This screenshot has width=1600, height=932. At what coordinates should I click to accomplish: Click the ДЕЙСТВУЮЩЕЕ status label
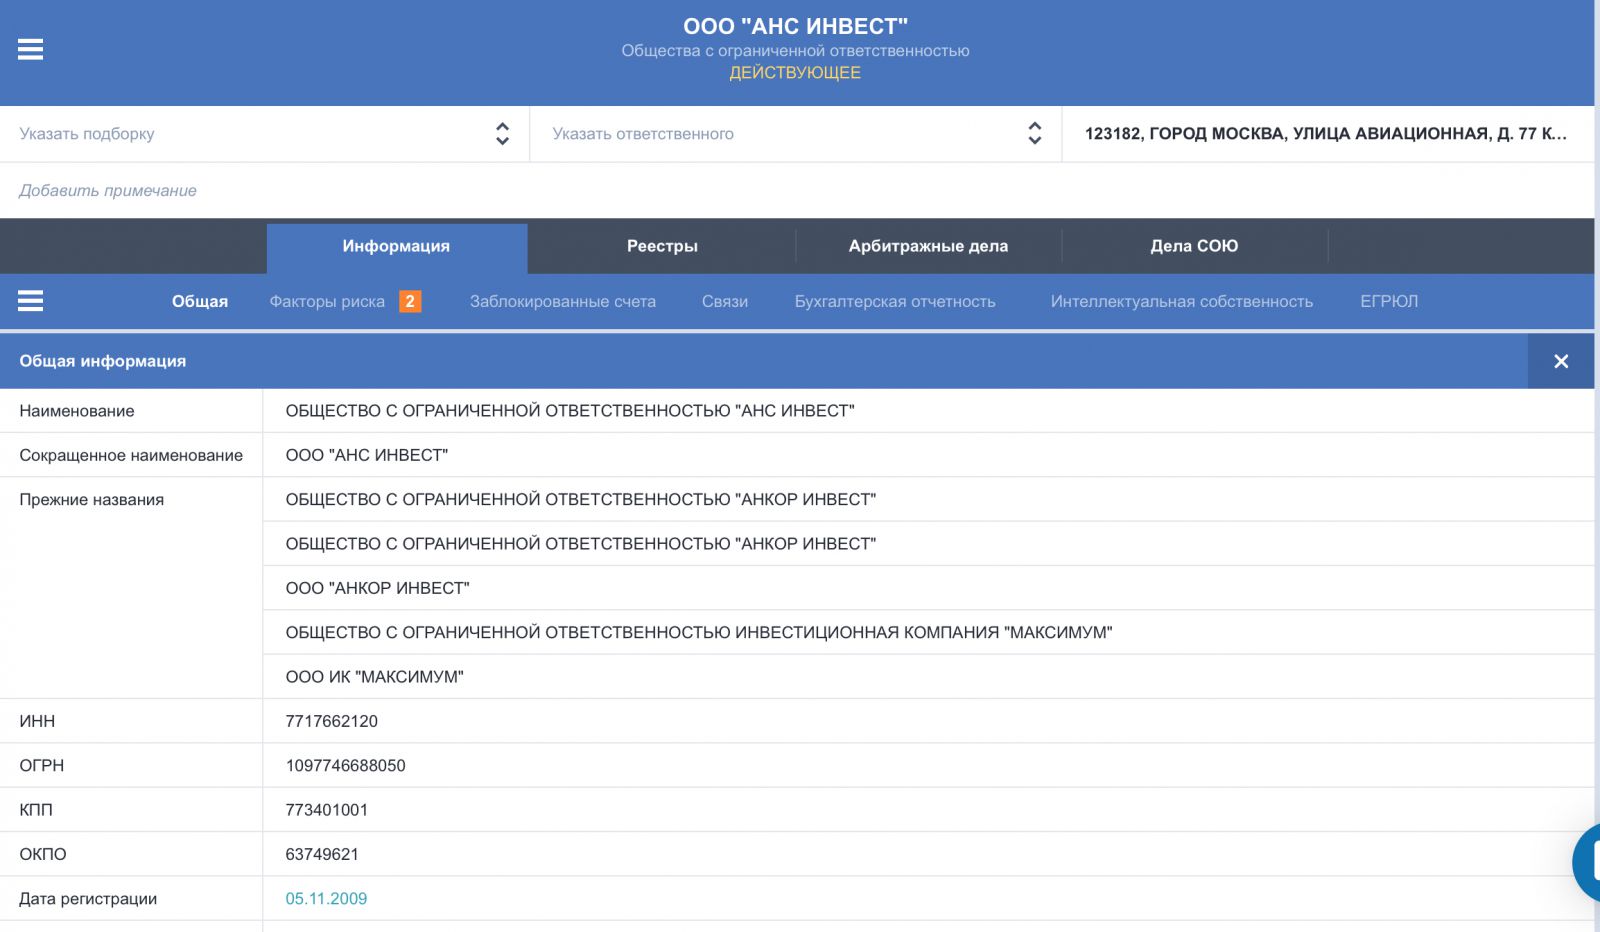click(795, 72)
